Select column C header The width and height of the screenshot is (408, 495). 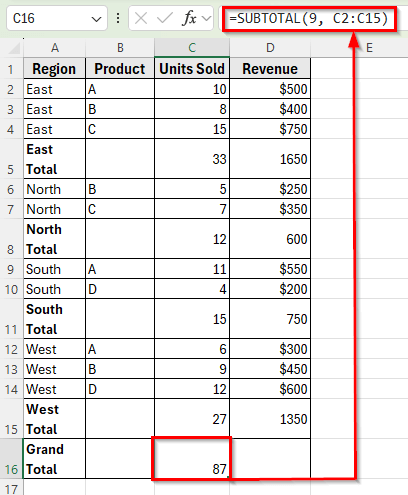tap(192, 48)
